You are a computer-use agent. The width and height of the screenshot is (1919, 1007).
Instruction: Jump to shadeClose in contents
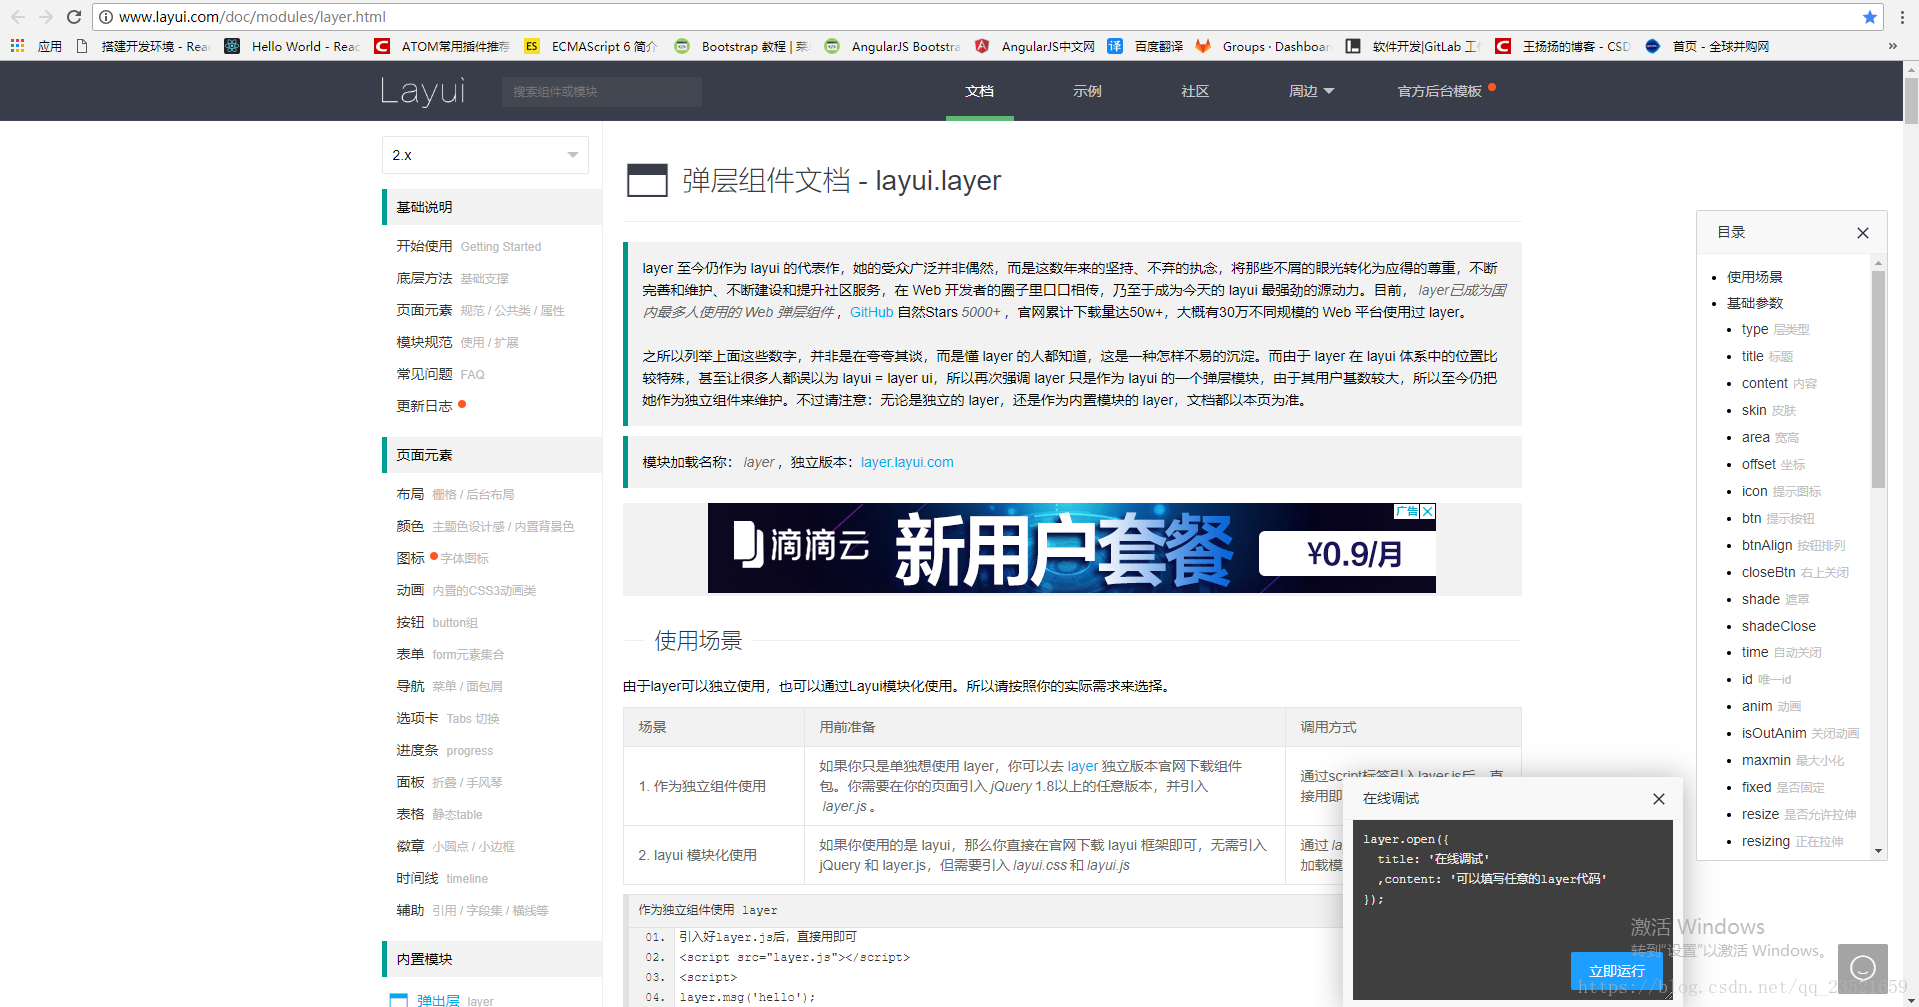[x=1778, y=626]
